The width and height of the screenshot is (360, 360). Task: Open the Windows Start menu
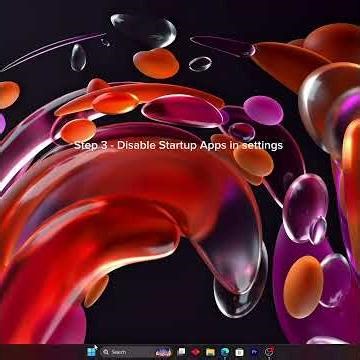pos(91,352)
